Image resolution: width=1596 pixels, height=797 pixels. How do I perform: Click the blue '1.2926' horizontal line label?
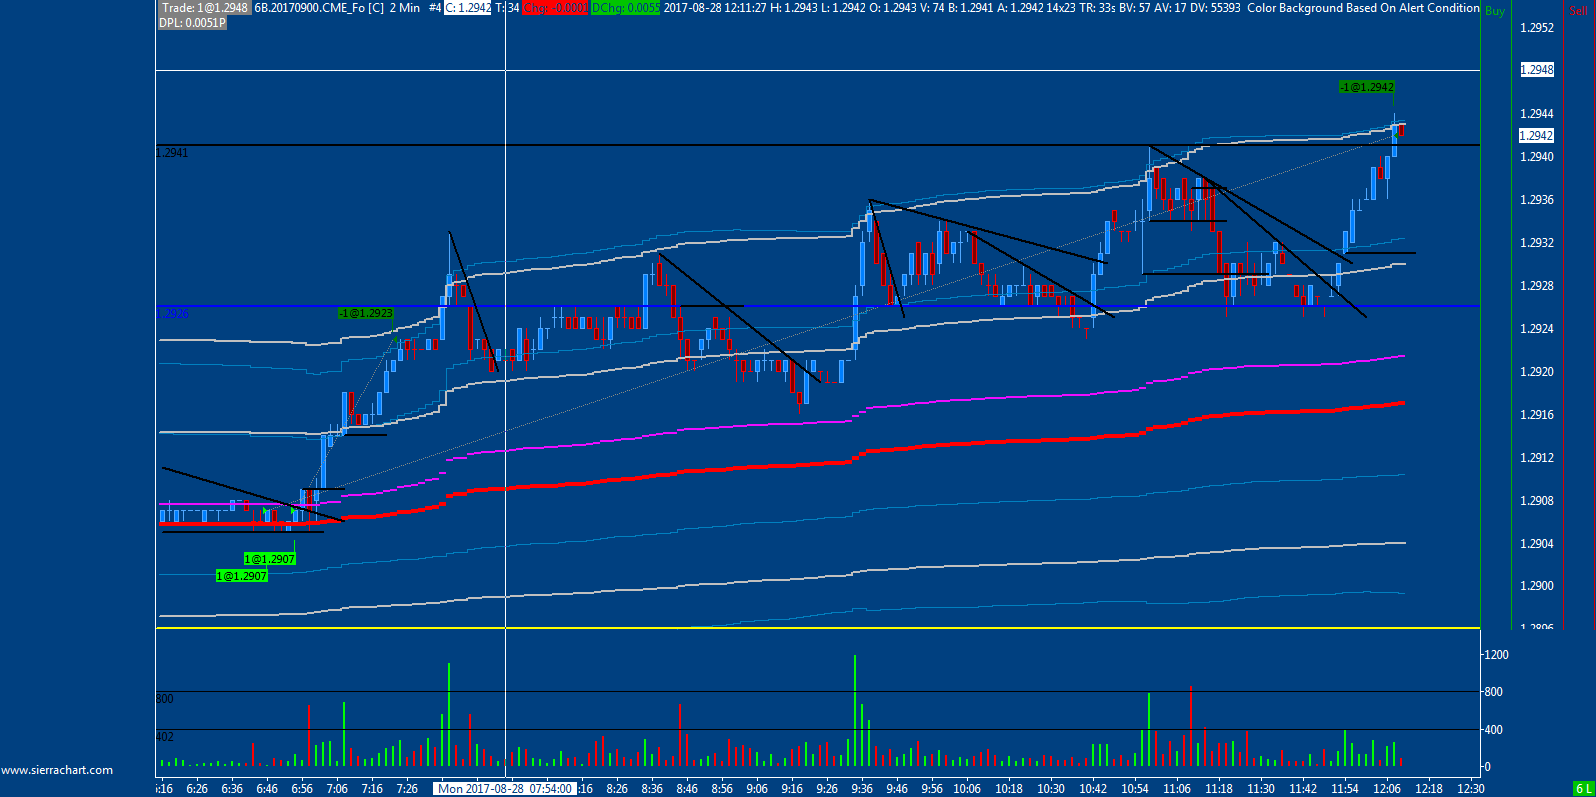click(x=172, y=313)
